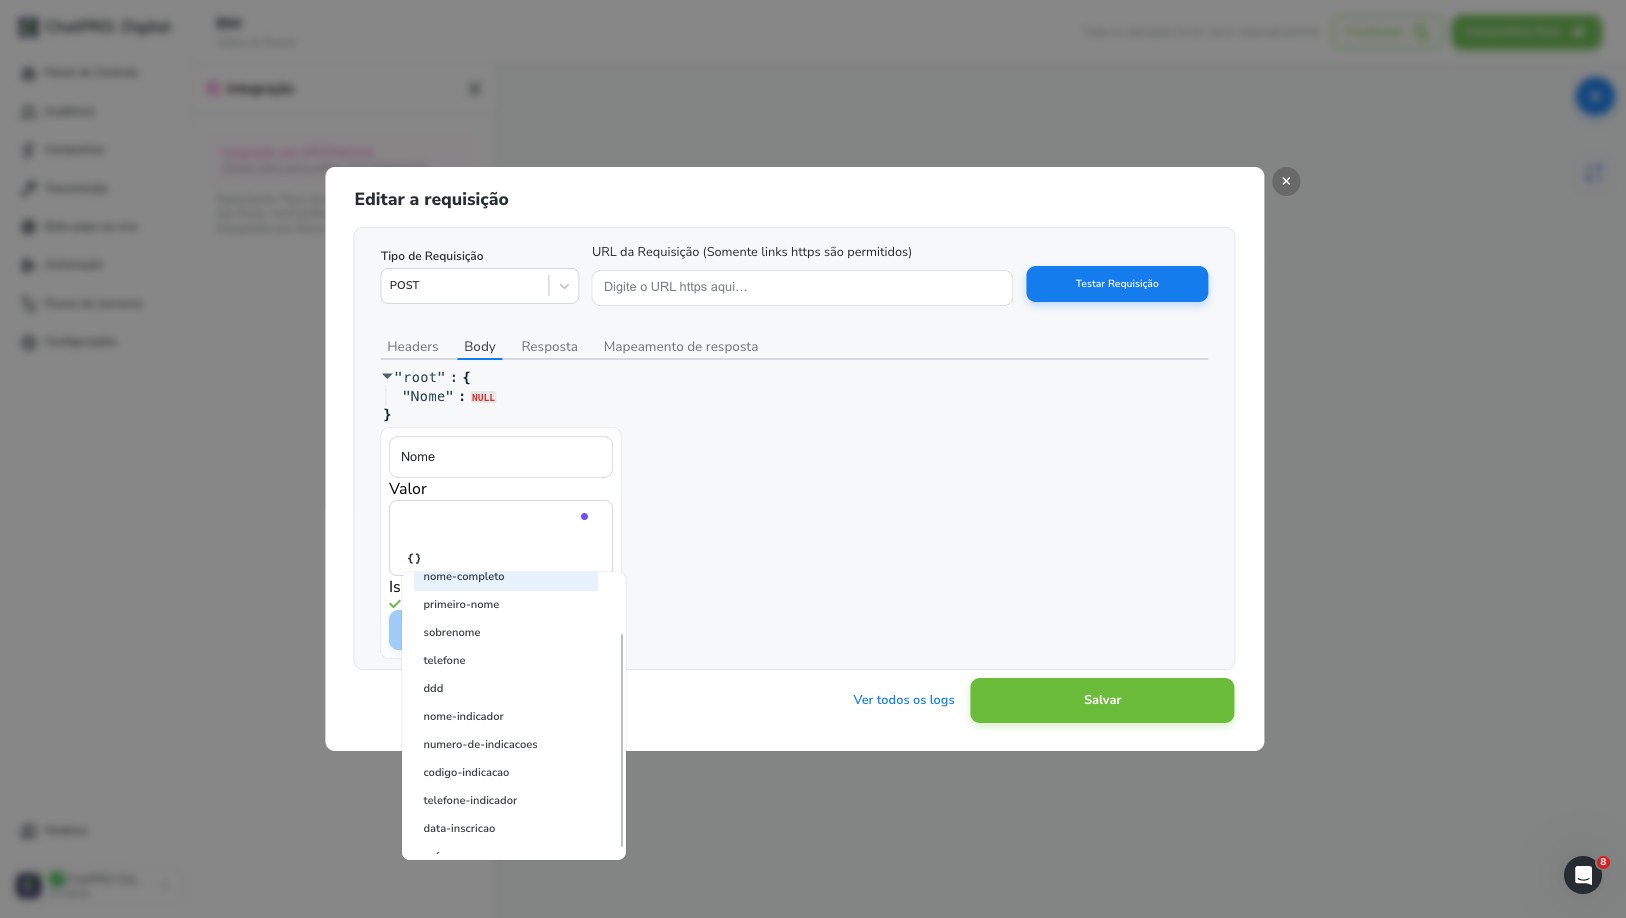Collapse the "root" JSON node
Image resolution: width=1626 pixels, height=918 pixels.
point(387,377)
